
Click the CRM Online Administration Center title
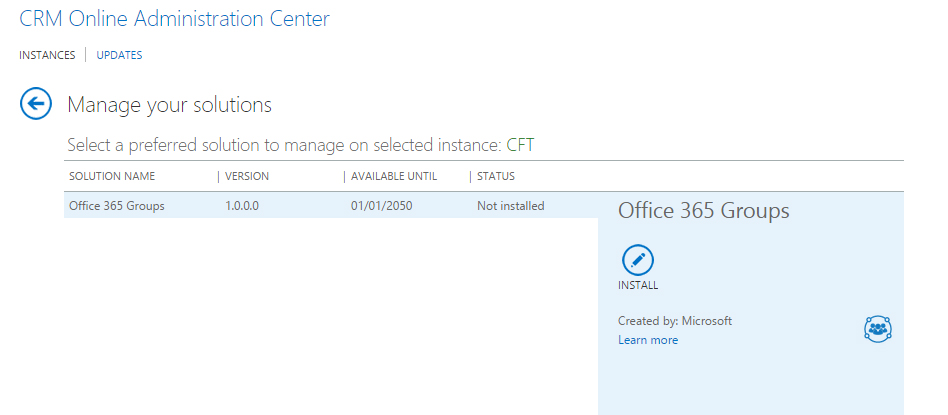point(174,18)
